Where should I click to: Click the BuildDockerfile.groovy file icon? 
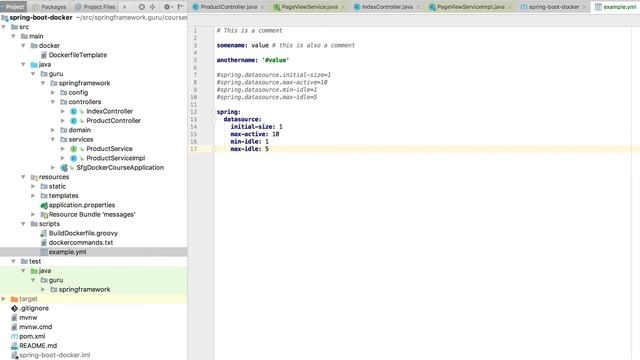[x=44, y=233]
